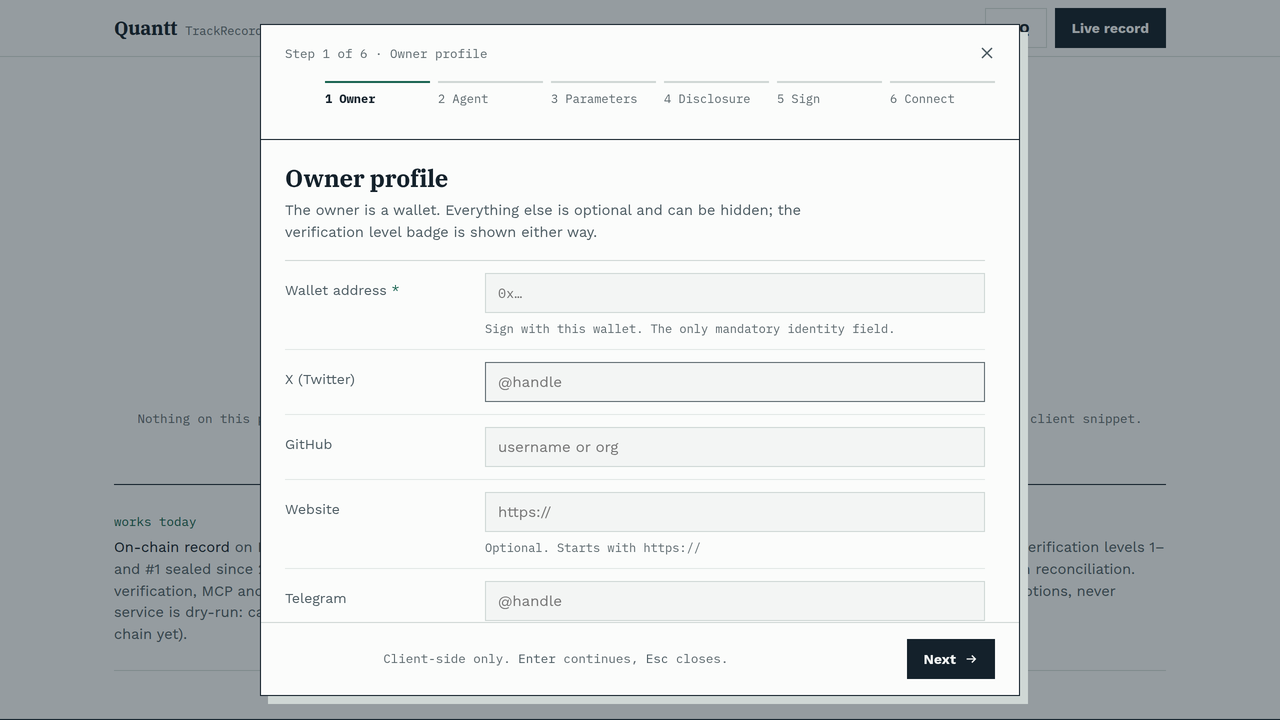The height and width of the screenshot is (720, 1280).
Task: Jump to step 4 Disclosure
Action: (x=716, y=94)
